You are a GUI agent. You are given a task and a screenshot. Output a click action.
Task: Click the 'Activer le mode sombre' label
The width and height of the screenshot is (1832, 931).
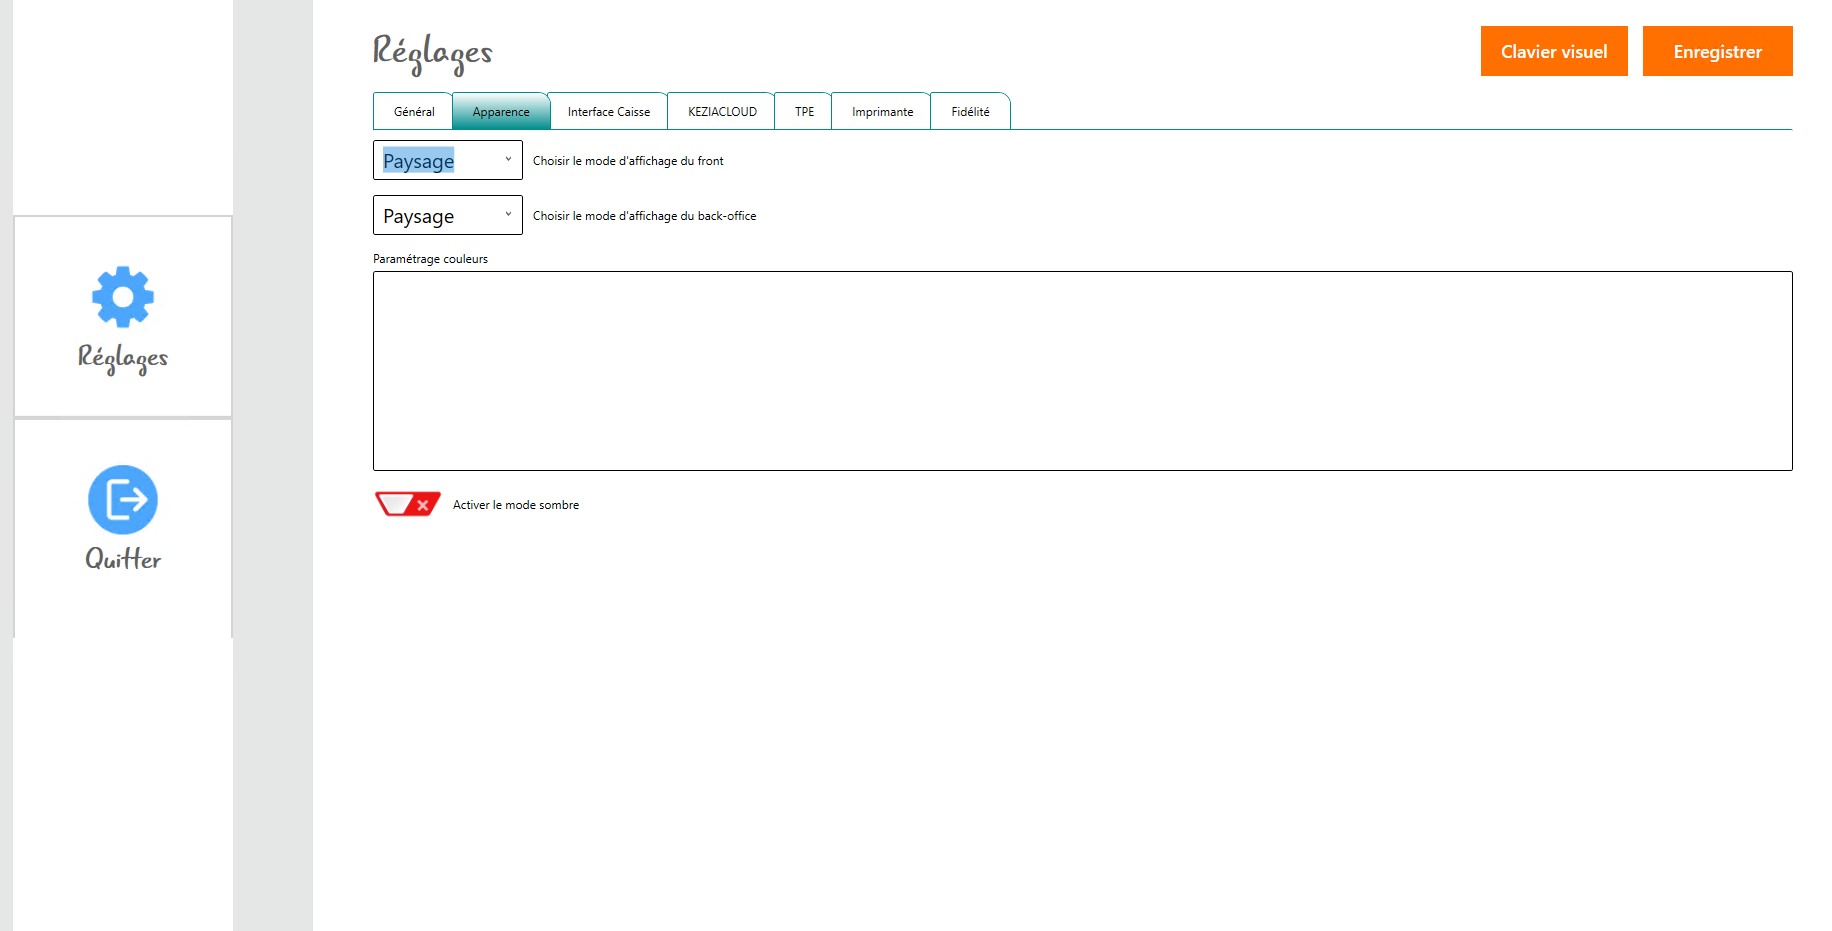(515, 505)
